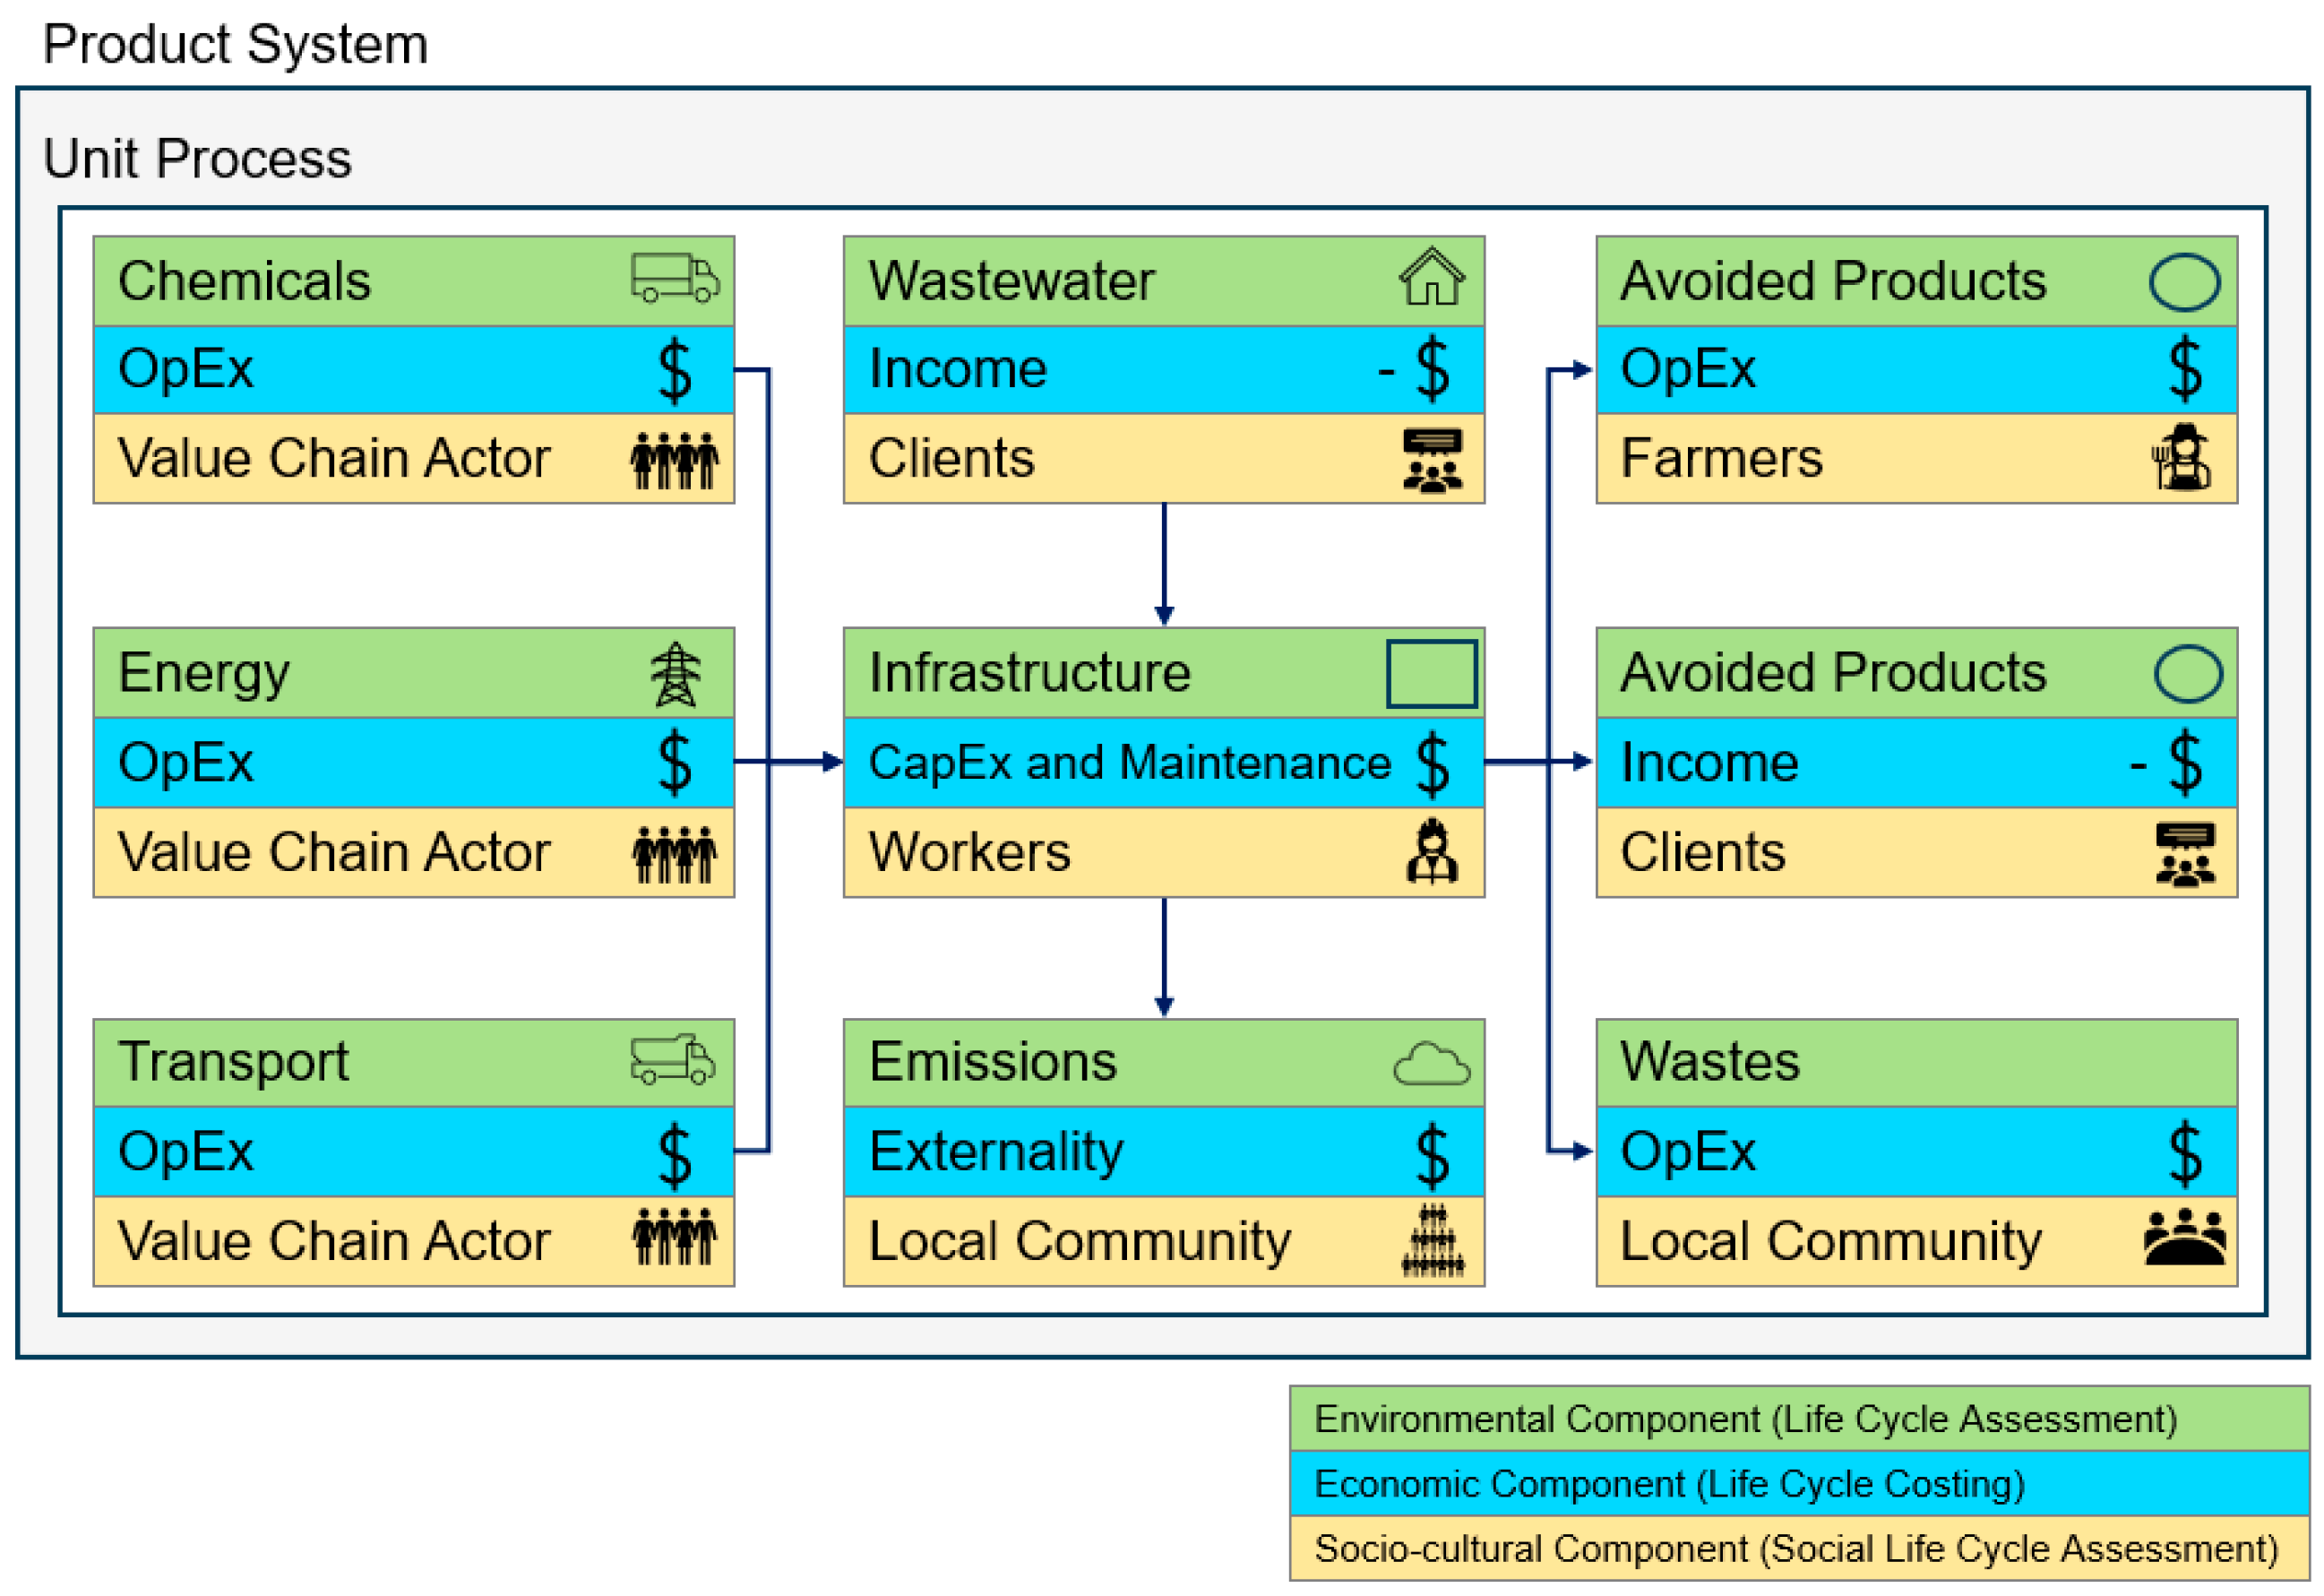Click the Wastes header label
Image resolution: width=2324 pixels, height=1596 pixels.
pos(1709,1062)
